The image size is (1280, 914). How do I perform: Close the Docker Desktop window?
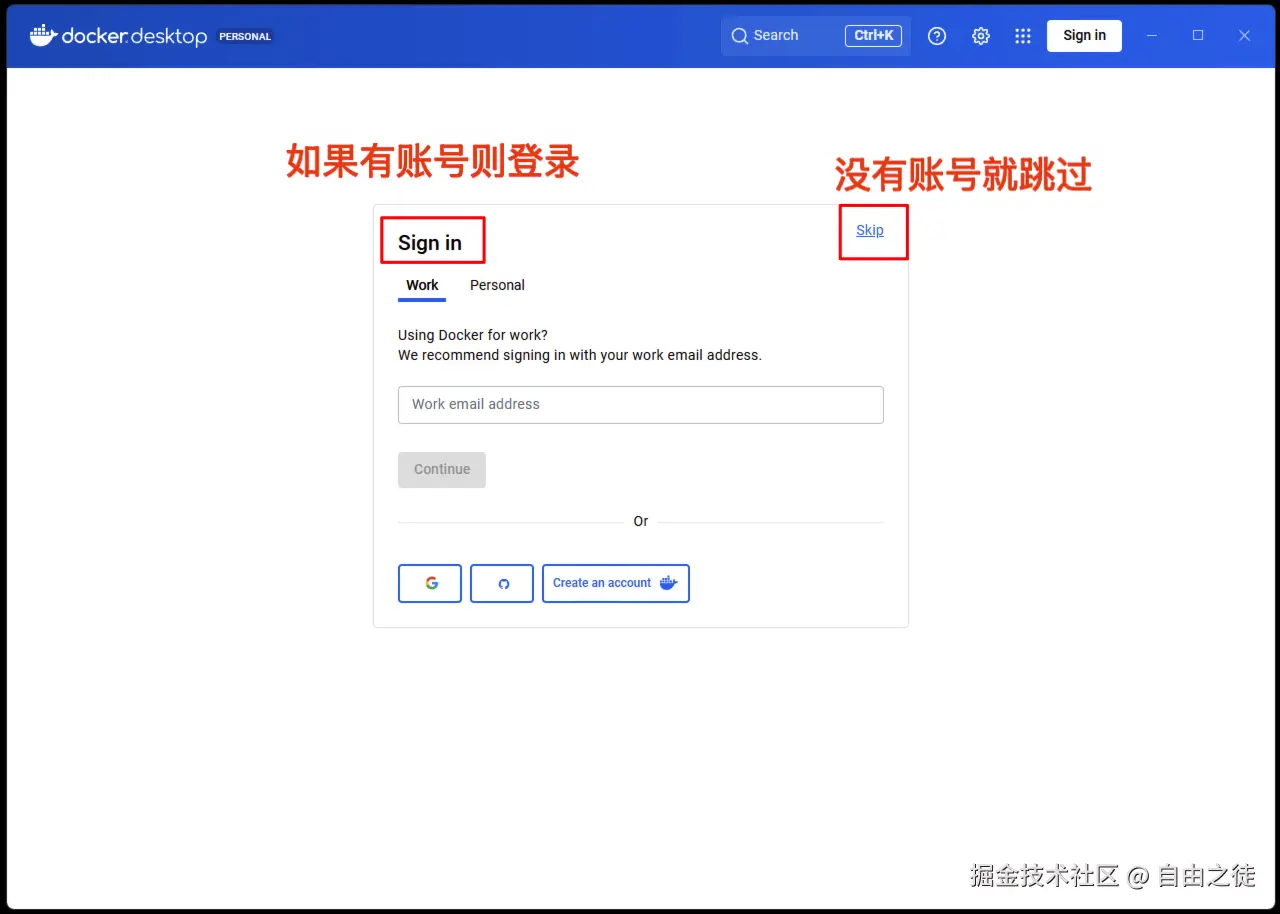click(x=1244, y=35)
